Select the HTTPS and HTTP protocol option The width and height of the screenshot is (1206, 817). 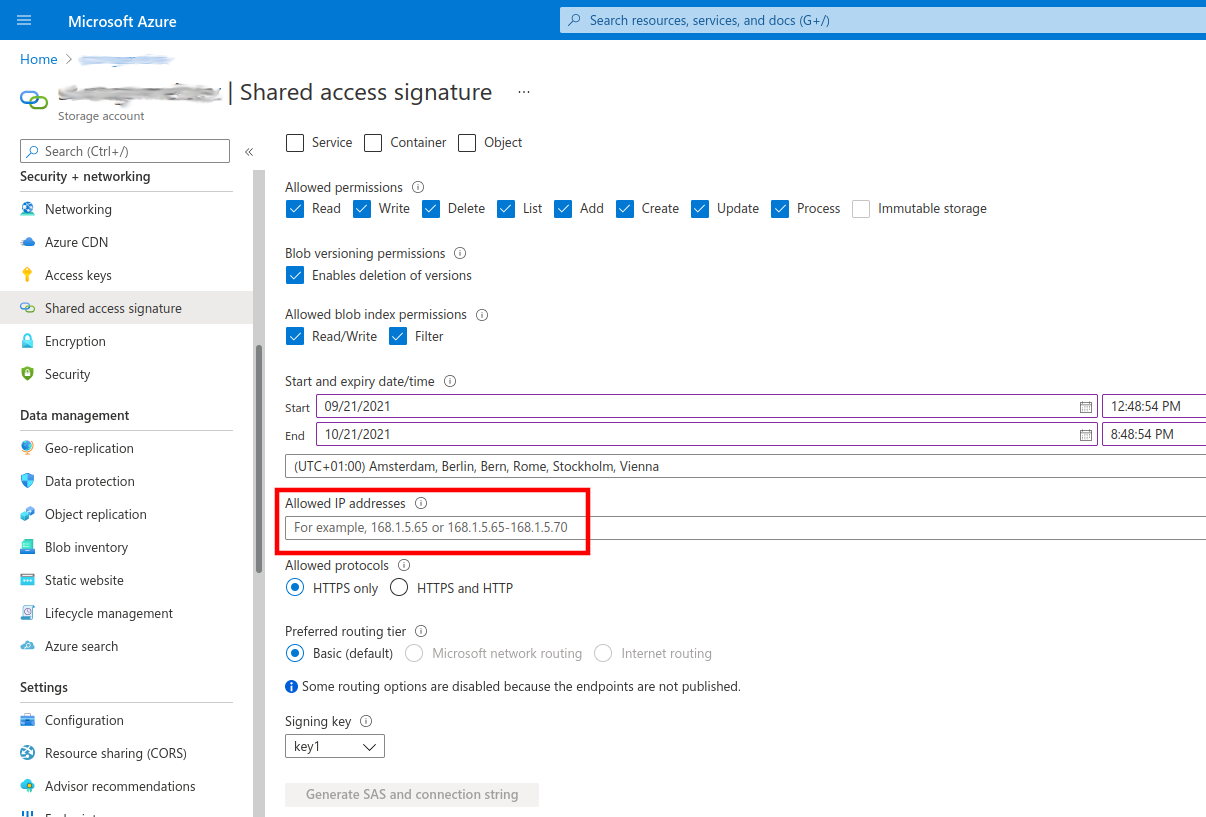click(x=399, y=587)
